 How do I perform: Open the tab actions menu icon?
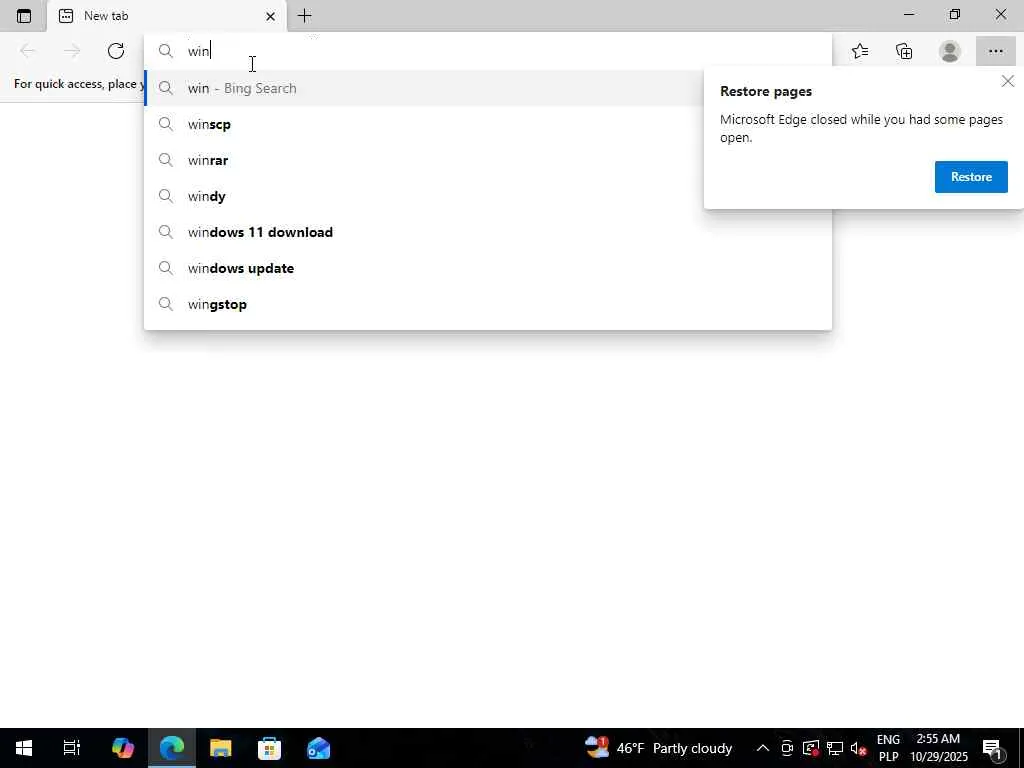pos(24,16)
